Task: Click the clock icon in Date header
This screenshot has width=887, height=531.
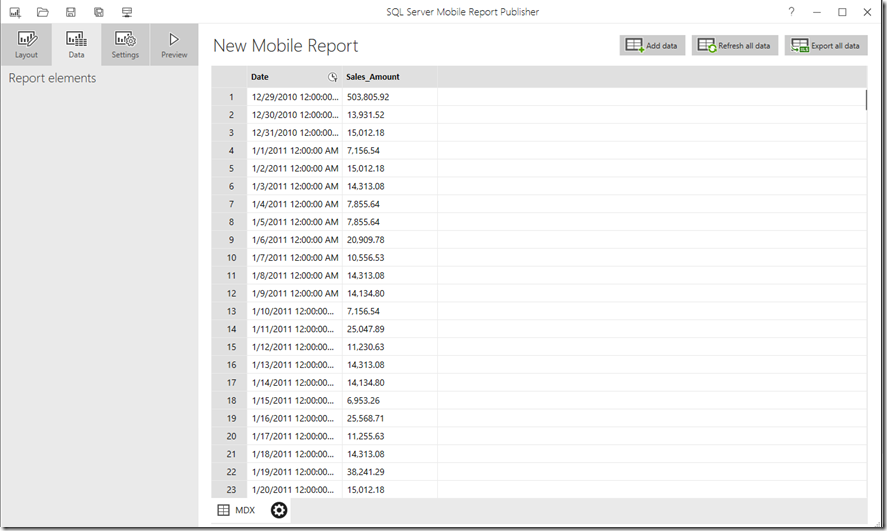Action: [333, 77]
